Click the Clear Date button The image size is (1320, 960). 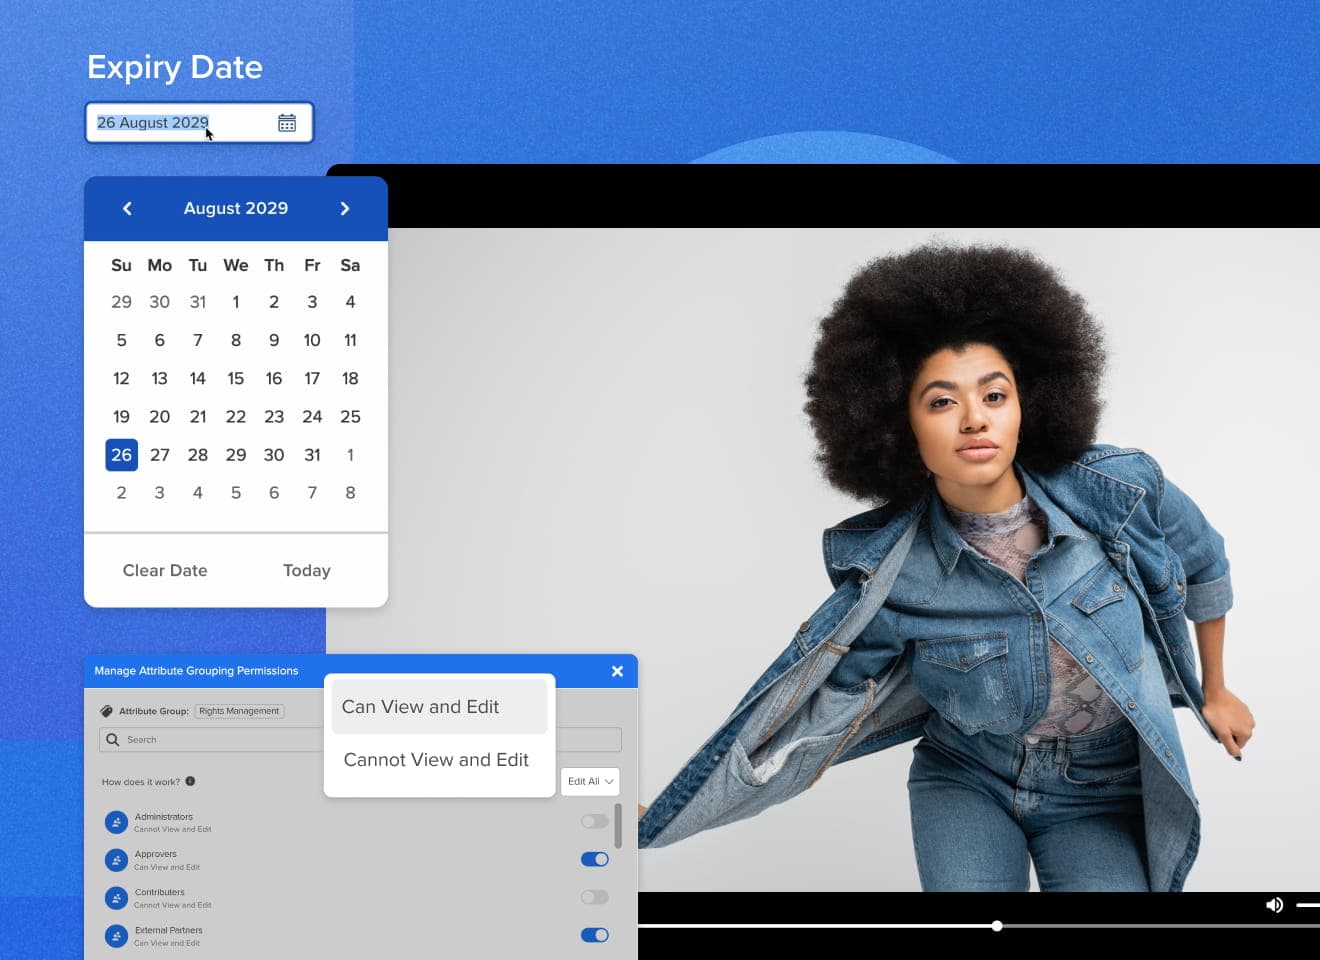pyautogui.click(x=165, y=570)
